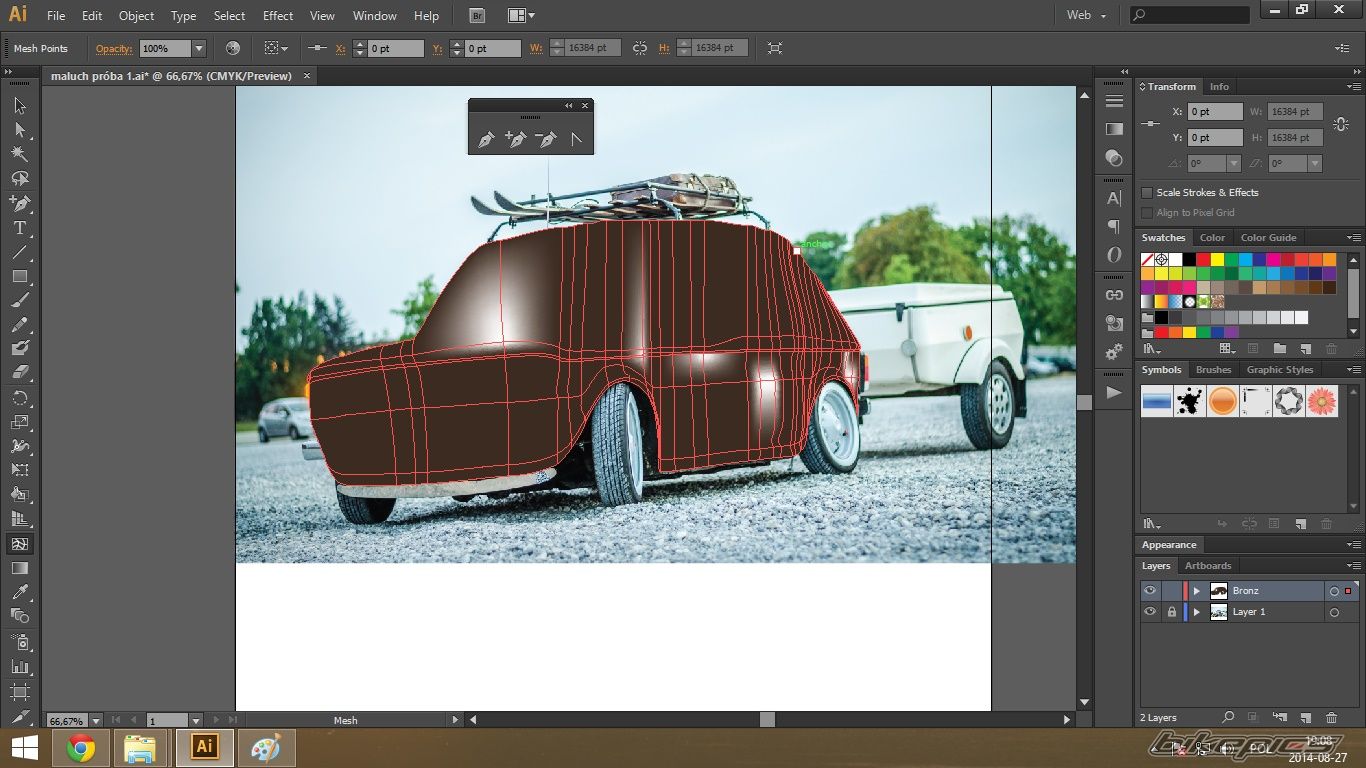Viewport: 1366px width, 768px height.
Task: Open the Actions panel play icon
Action: [x=1114, y=393]
